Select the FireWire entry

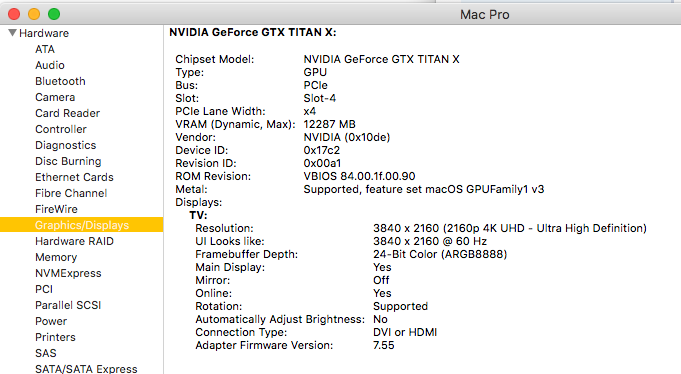coord(56,209)
